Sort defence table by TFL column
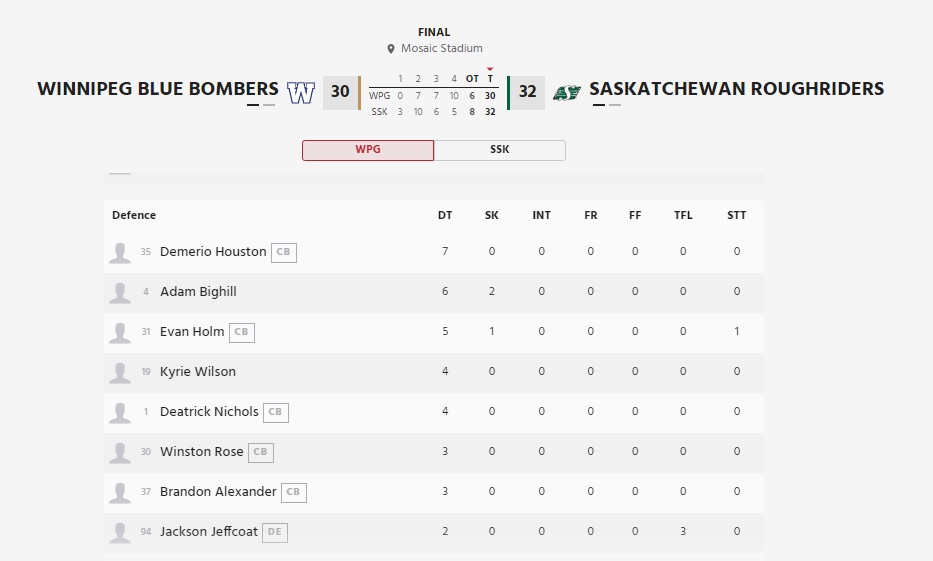 683,215
